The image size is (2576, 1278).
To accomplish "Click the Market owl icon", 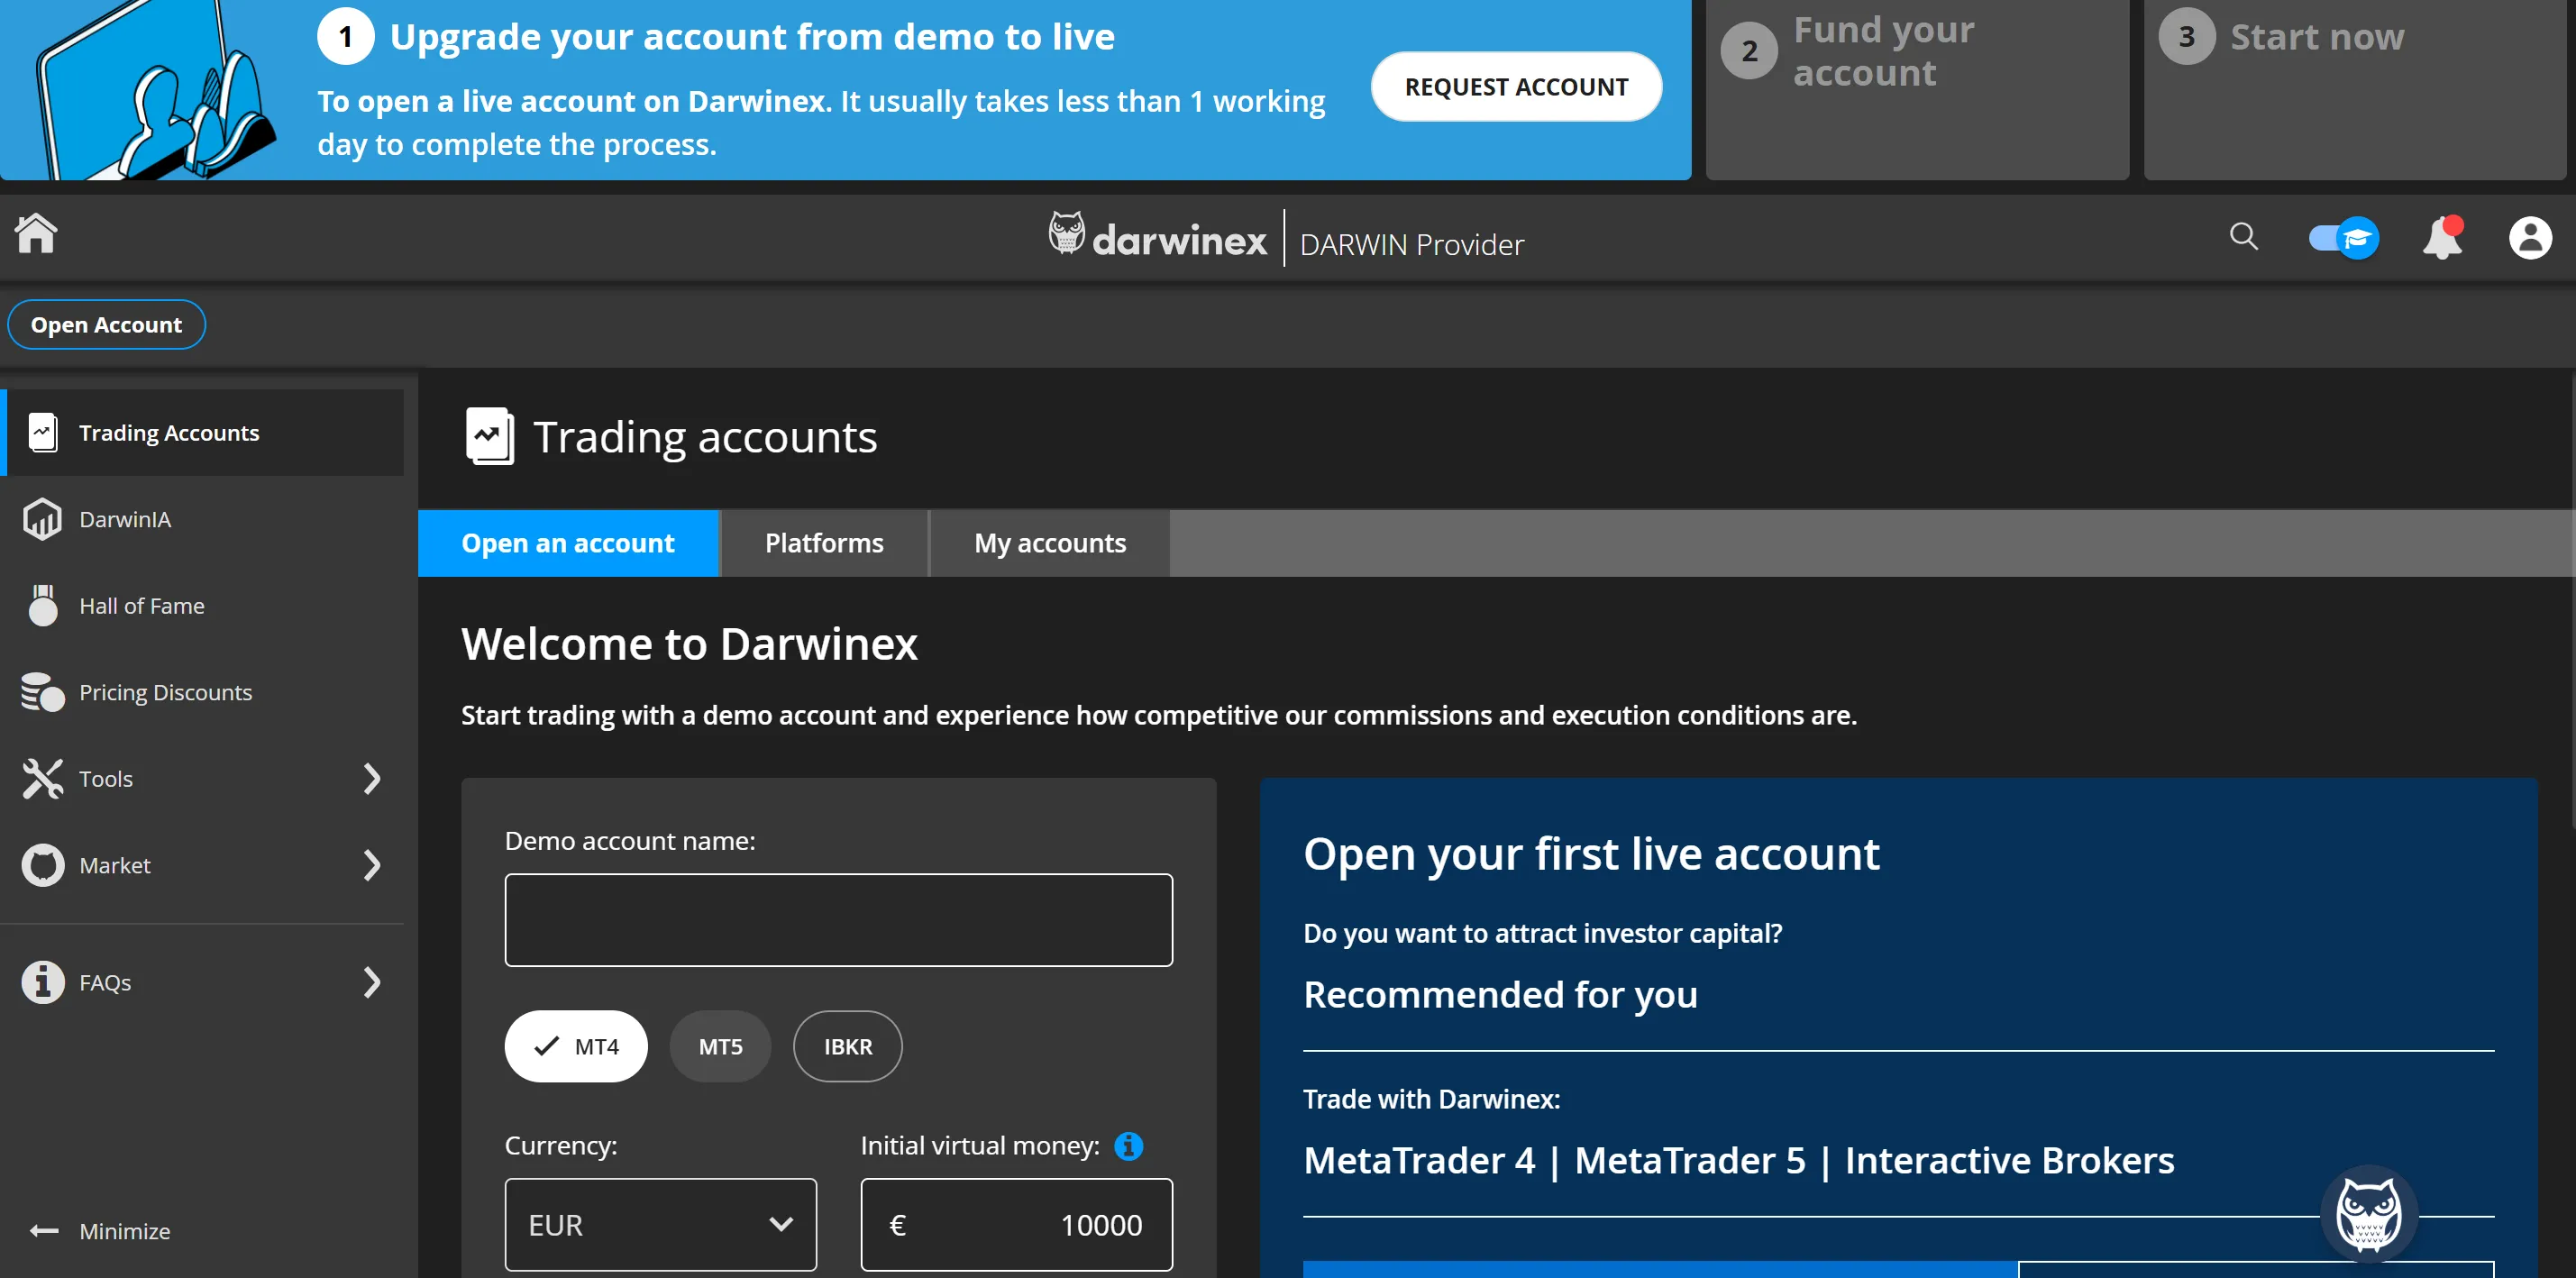I will (43, 866).
